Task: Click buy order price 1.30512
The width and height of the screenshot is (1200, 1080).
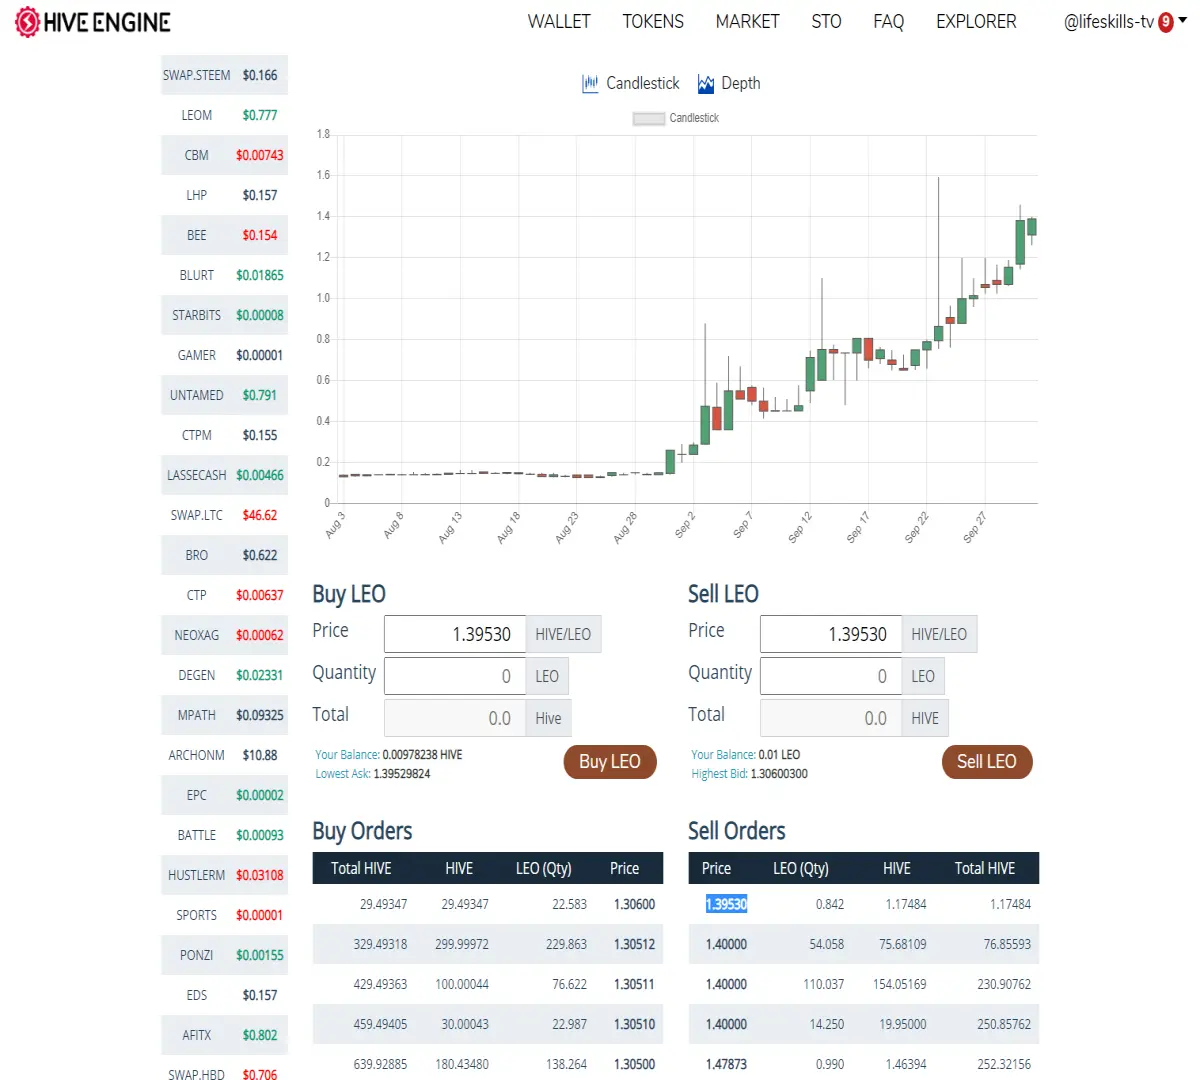Action: tap(634, 944)
